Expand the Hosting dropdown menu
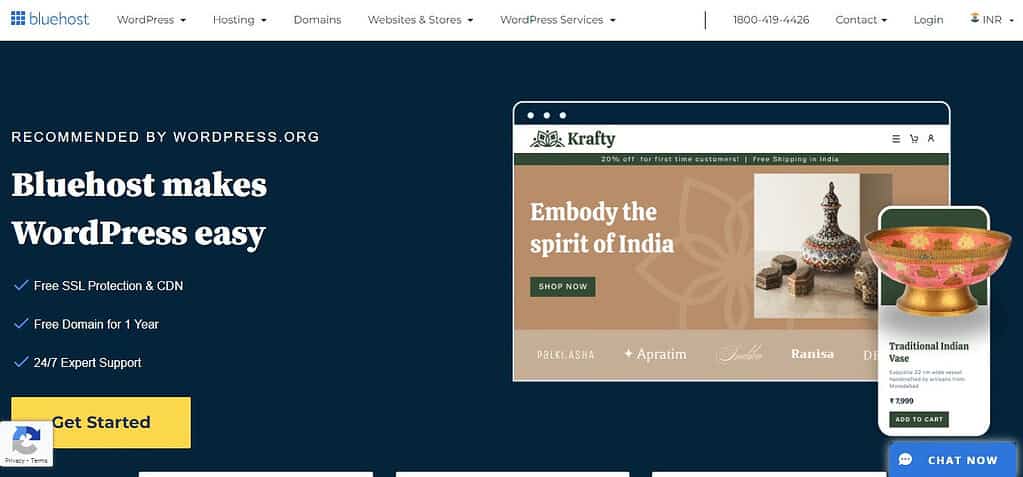Screen dimensions: 1023x477 239,20
